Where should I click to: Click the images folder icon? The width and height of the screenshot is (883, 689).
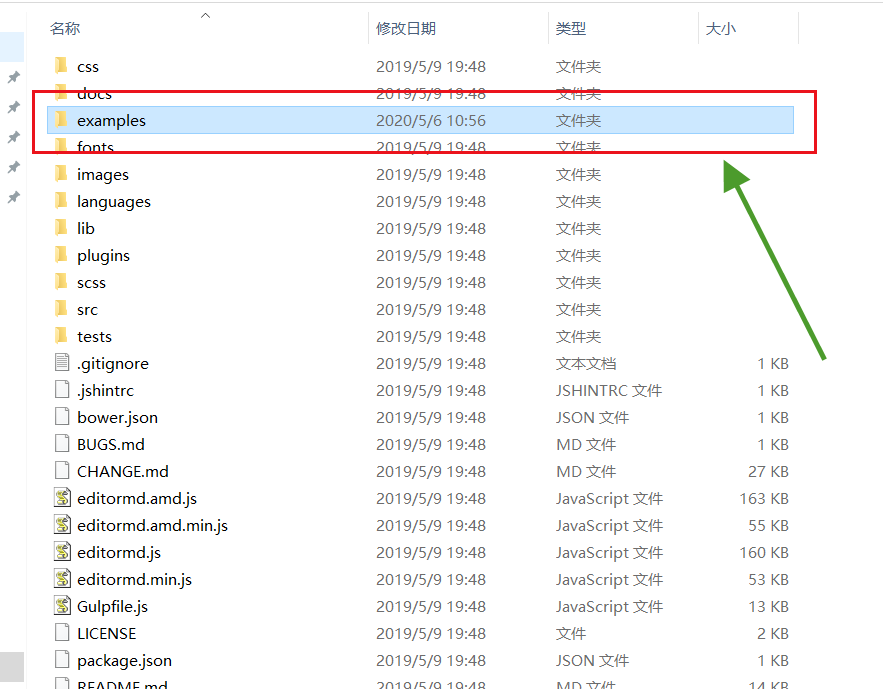click(x=61, y=174)
